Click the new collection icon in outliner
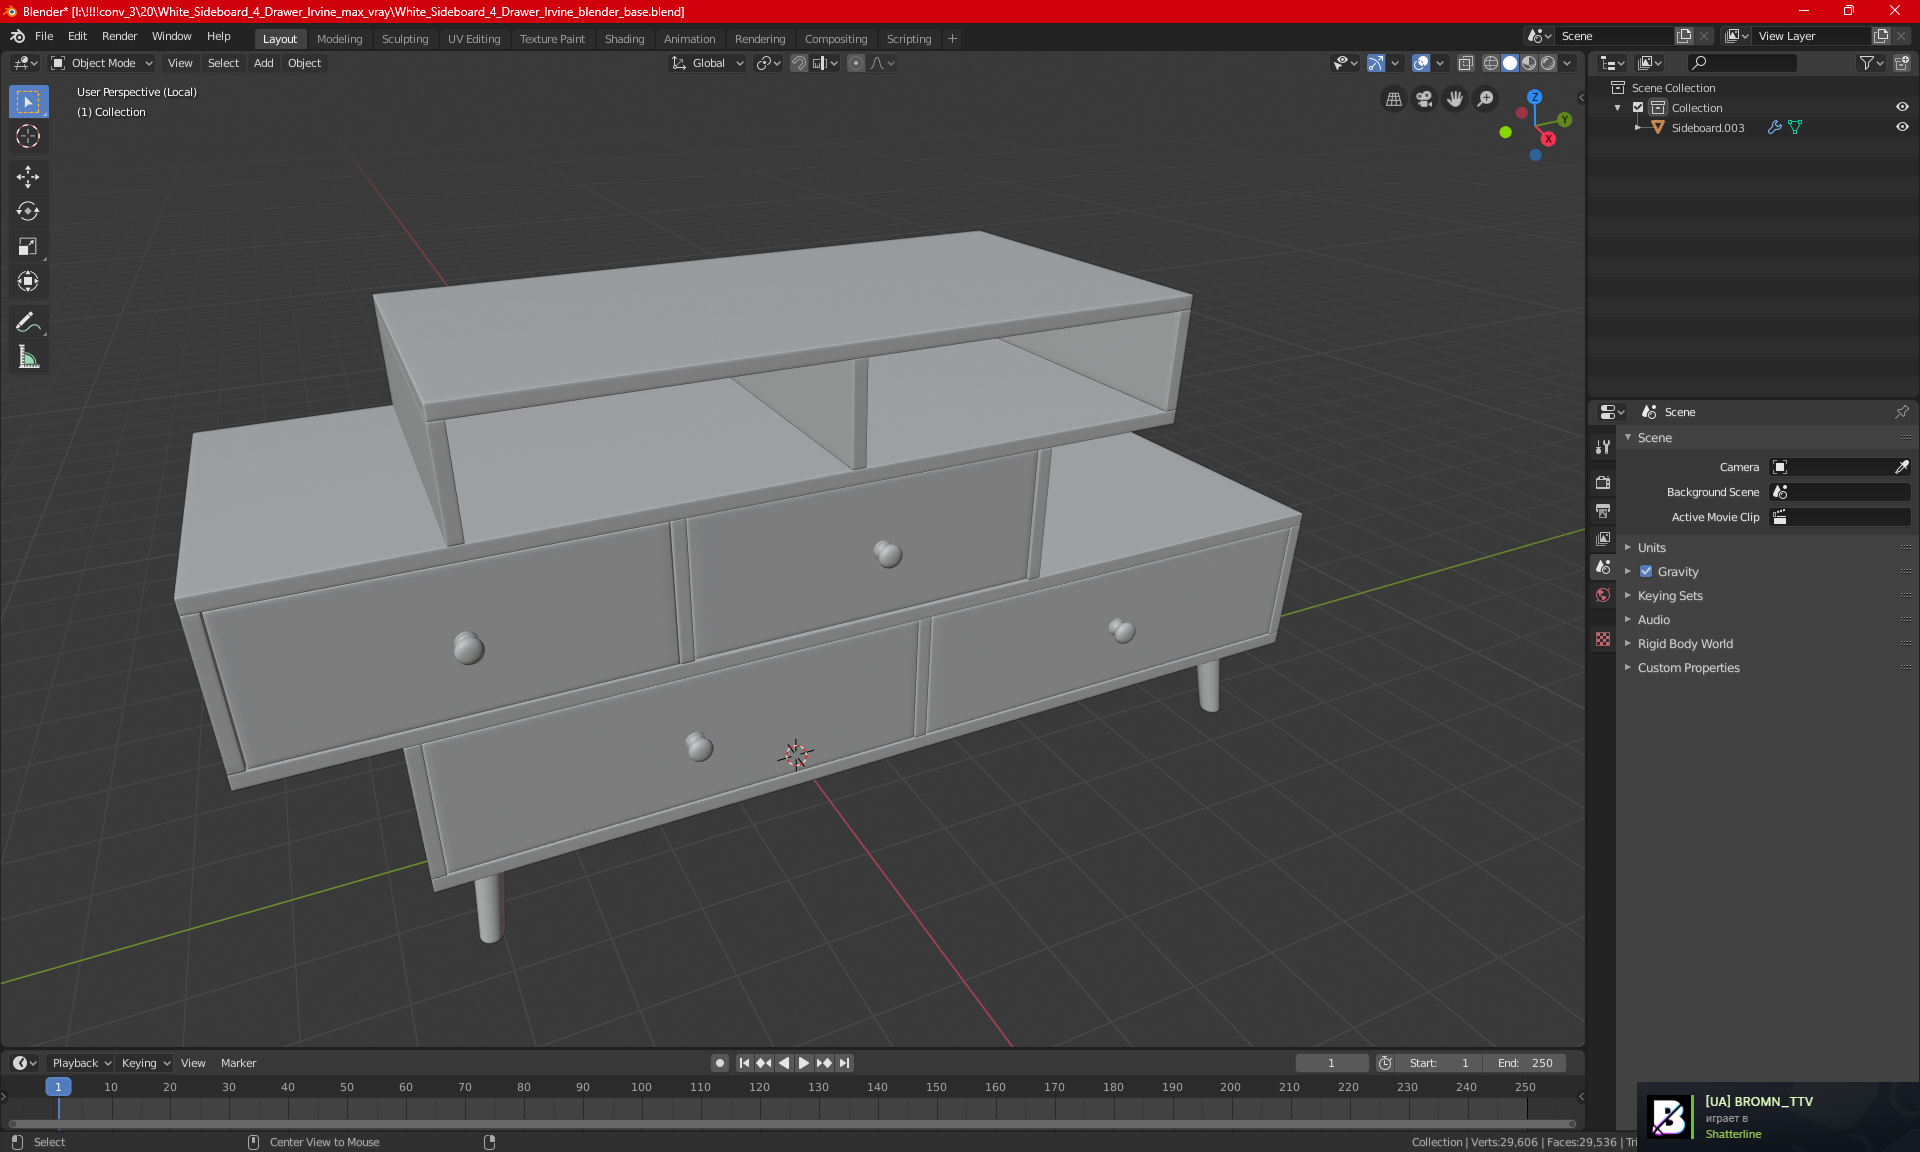Viewport: 1920px width, 1152px height. click(1902, 63)
